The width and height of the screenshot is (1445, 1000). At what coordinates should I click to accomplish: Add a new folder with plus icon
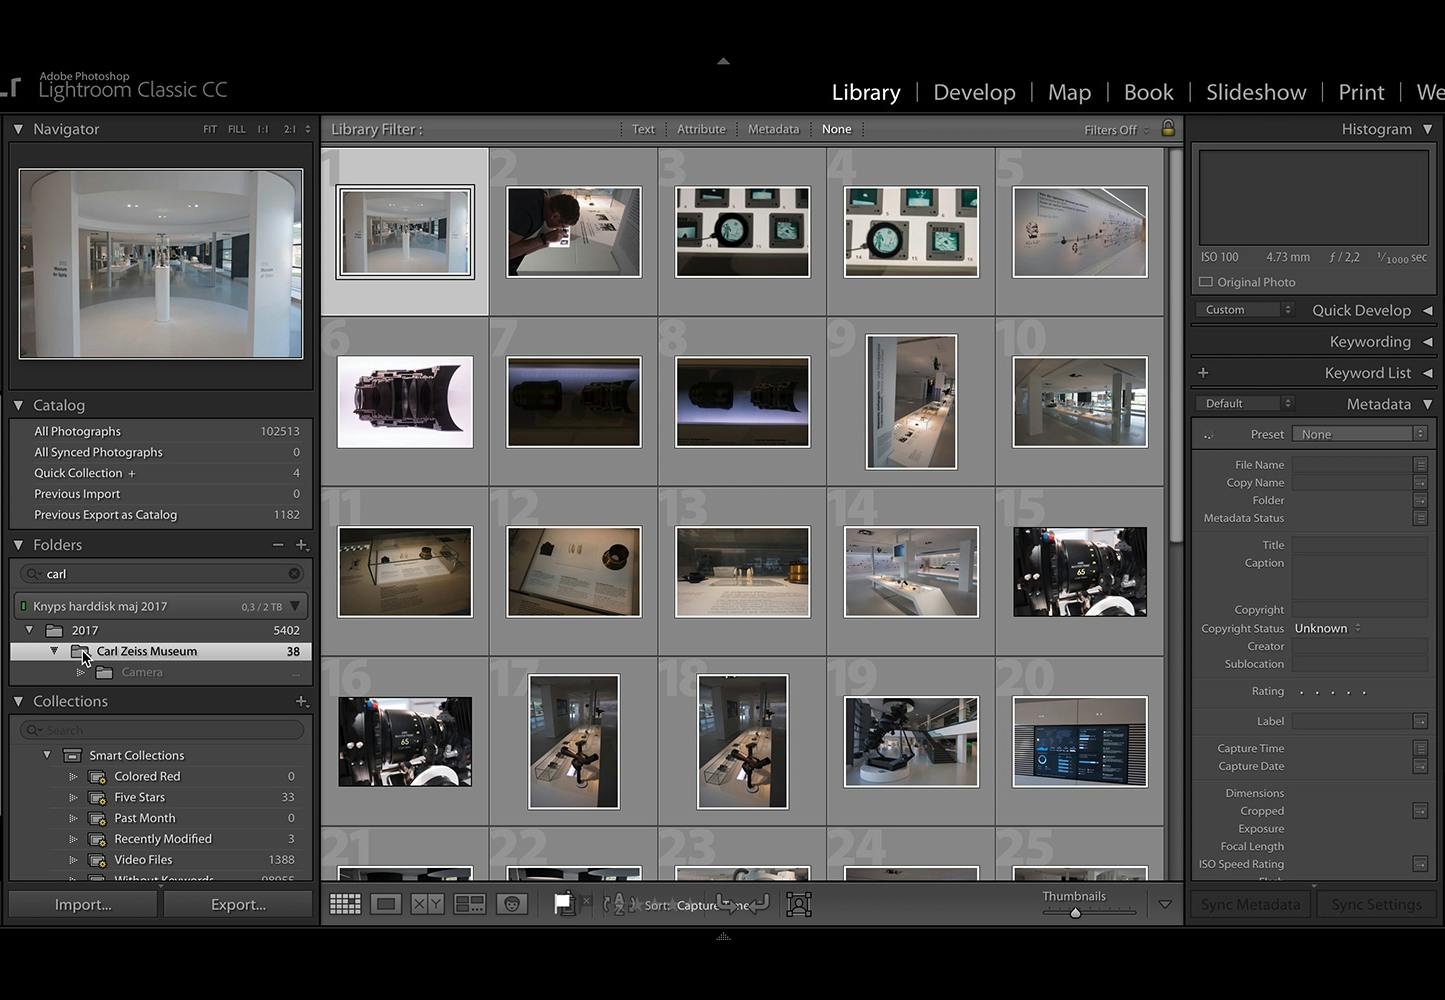(301, 545)
